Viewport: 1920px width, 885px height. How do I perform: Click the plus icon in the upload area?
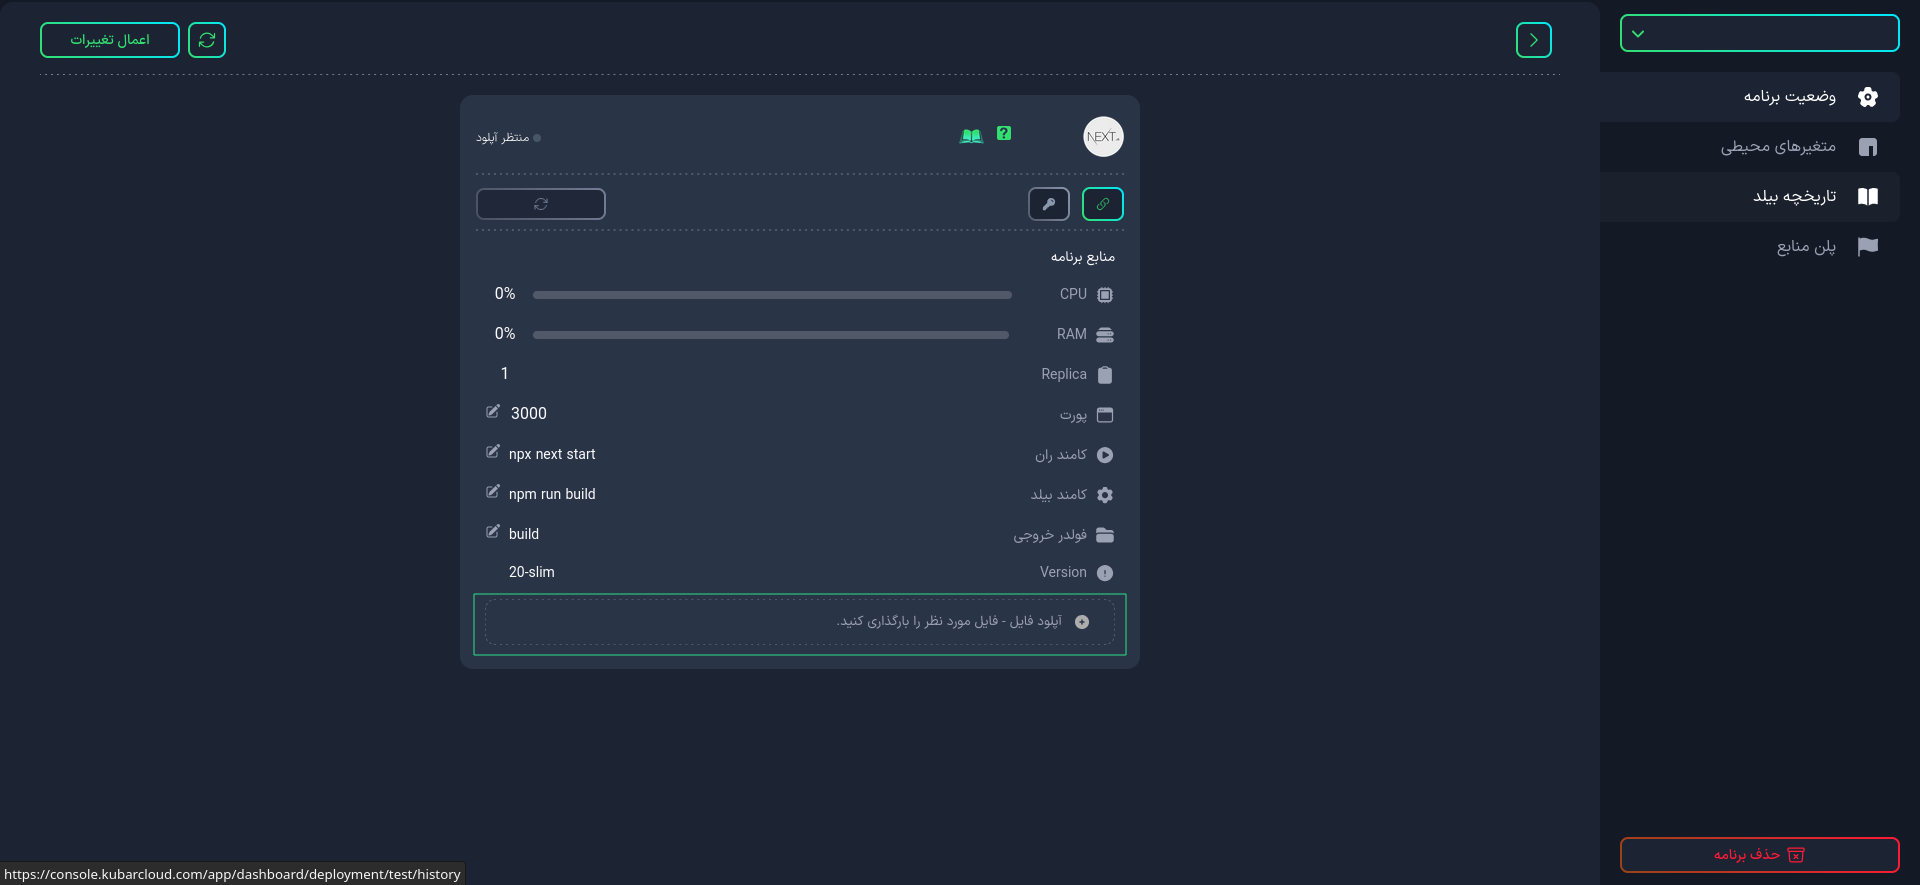click(x=1082, y=622)
